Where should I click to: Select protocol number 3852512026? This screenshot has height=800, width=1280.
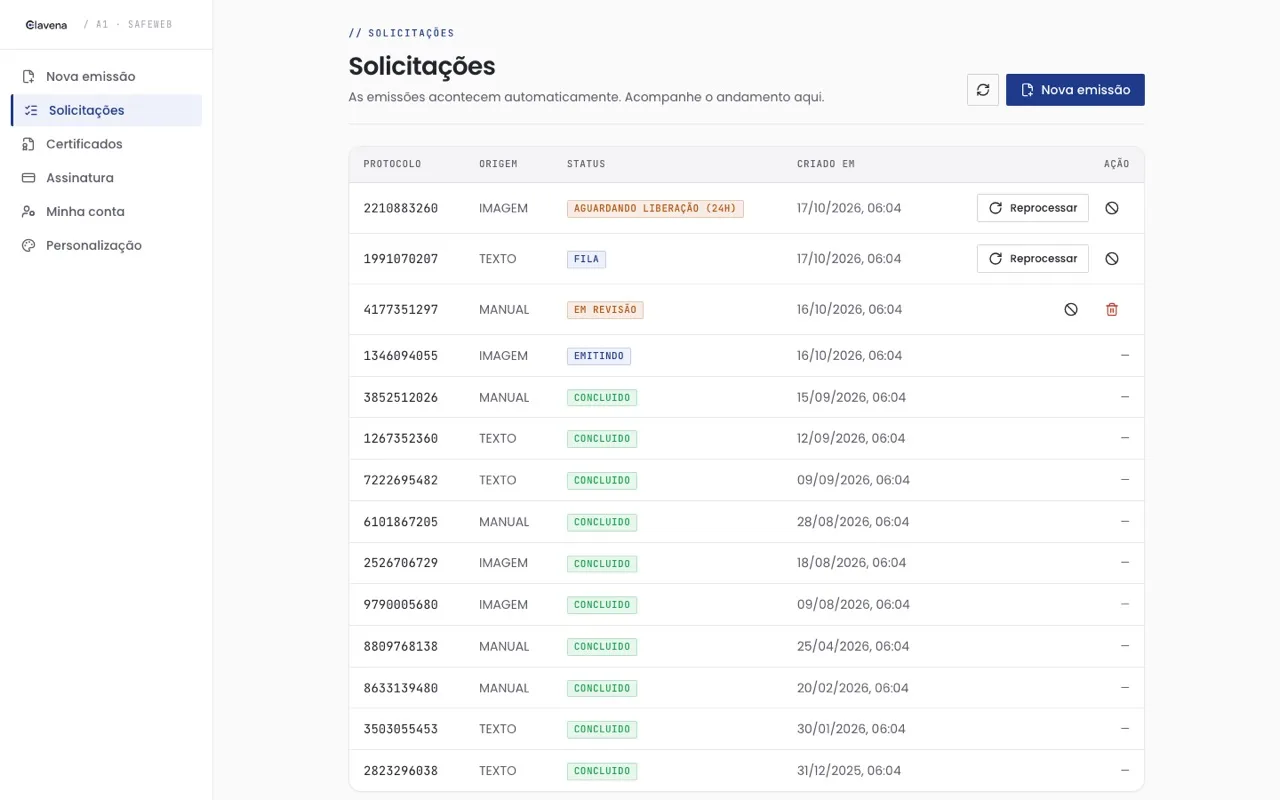coord(401,398)
